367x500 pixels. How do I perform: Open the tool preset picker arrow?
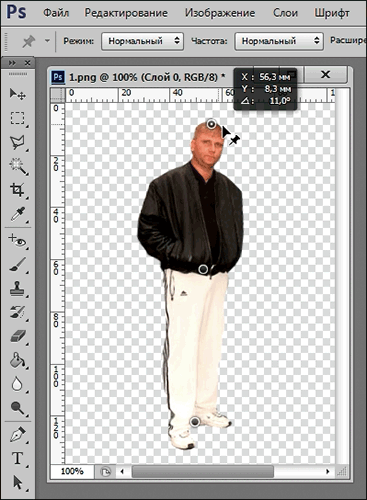coord(47,41)
